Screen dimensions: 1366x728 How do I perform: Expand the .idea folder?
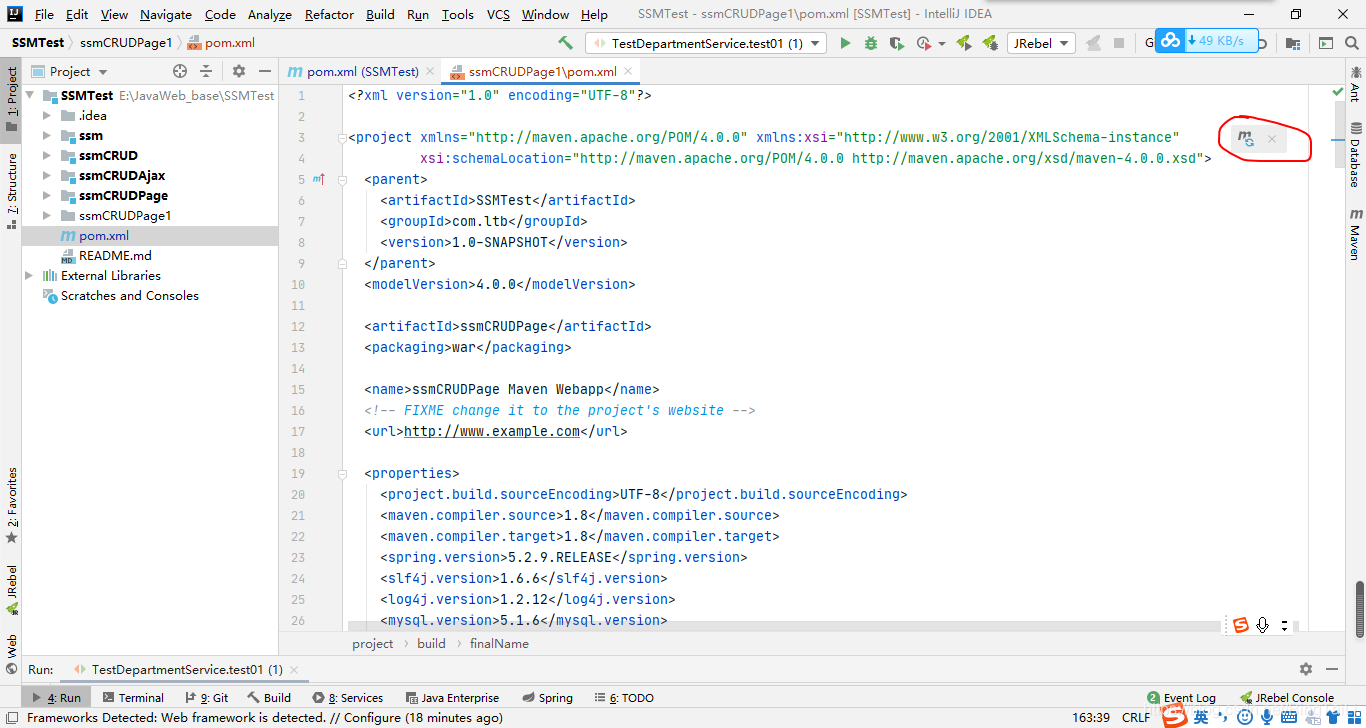pos(47,115)
